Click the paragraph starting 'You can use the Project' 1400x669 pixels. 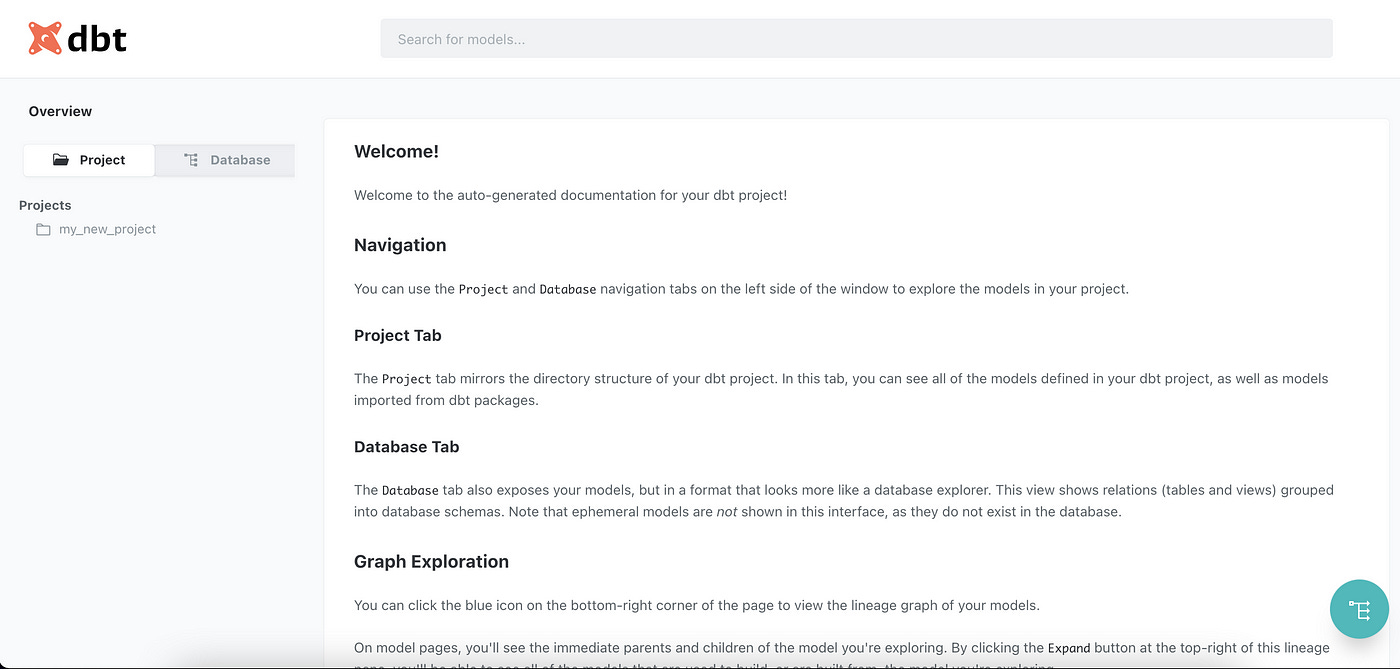pyautogui.click(x=741, y=289)
